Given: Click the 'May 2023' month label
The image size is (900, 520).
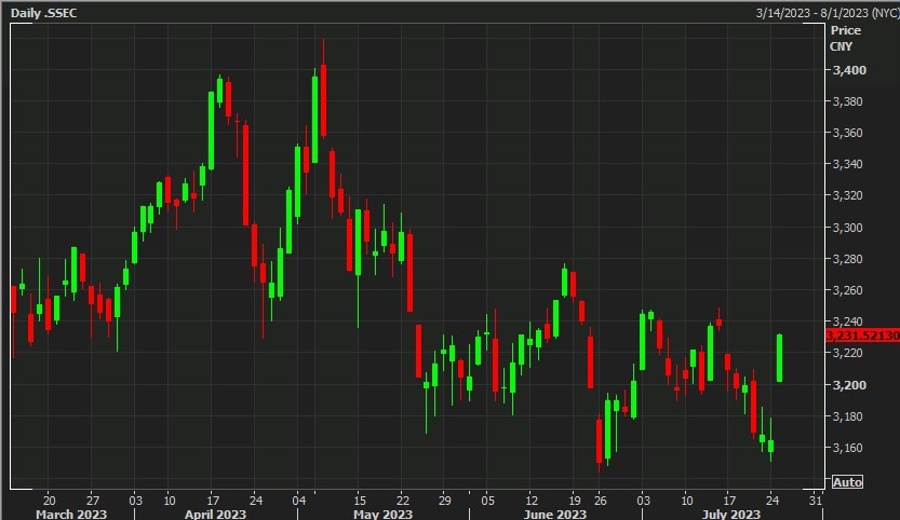Looking at the screenshot, I should (x=383, y=514).
